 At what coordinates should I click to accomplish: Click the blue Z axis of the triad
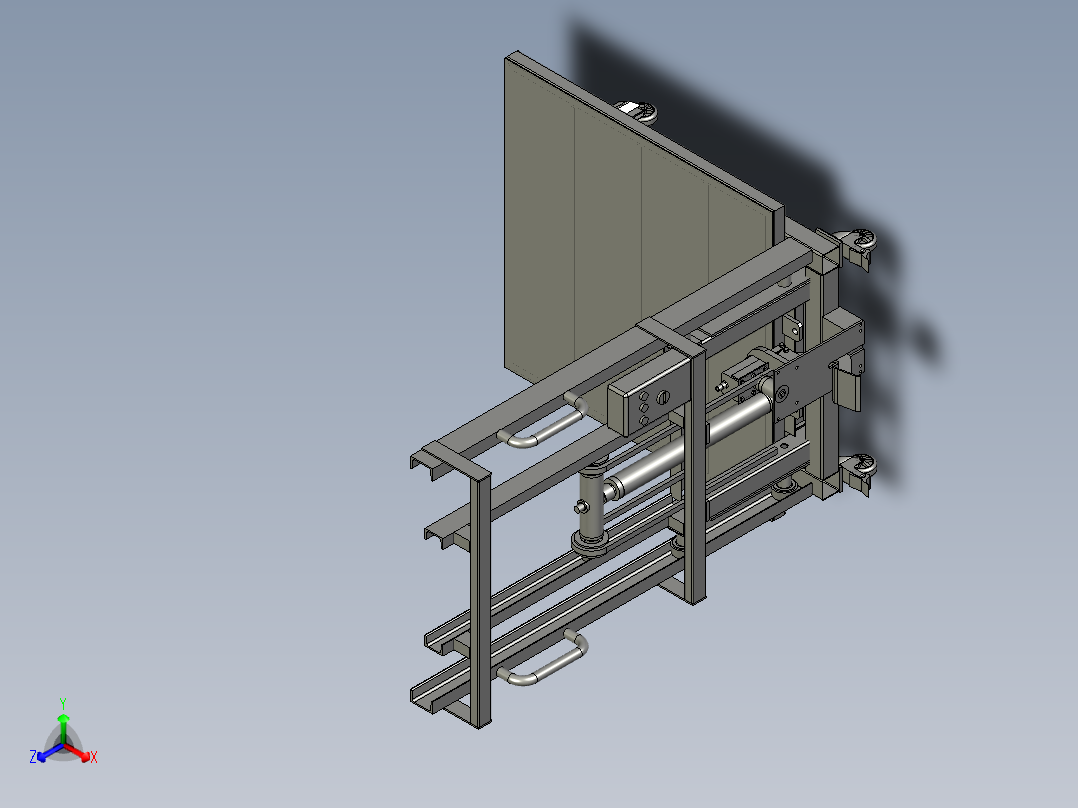[47, 754]
